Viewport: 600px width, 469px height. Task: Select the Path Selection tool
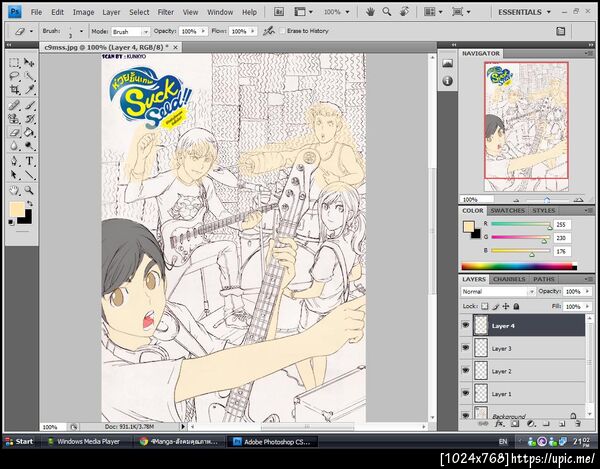tap(15, 175)
